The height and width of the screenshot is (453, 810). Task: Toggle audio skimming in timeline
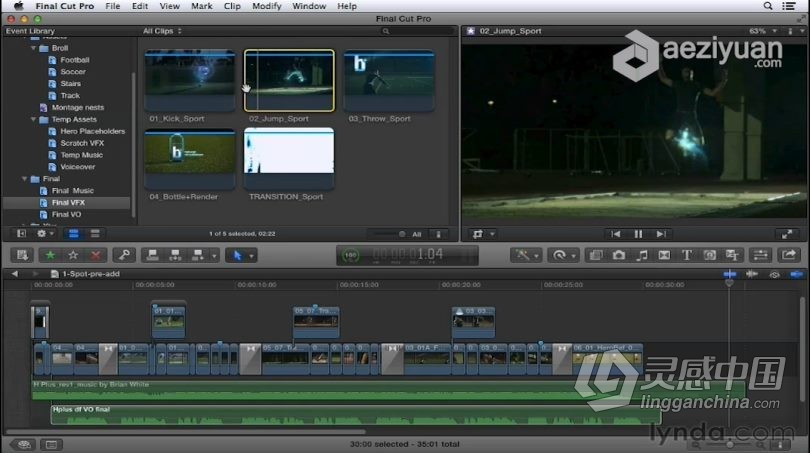[752, 274]
